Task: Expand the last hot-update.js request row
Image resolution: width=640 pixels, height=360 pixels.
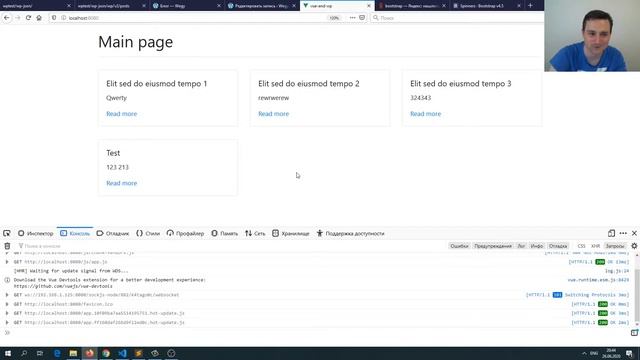Action: 7,322
